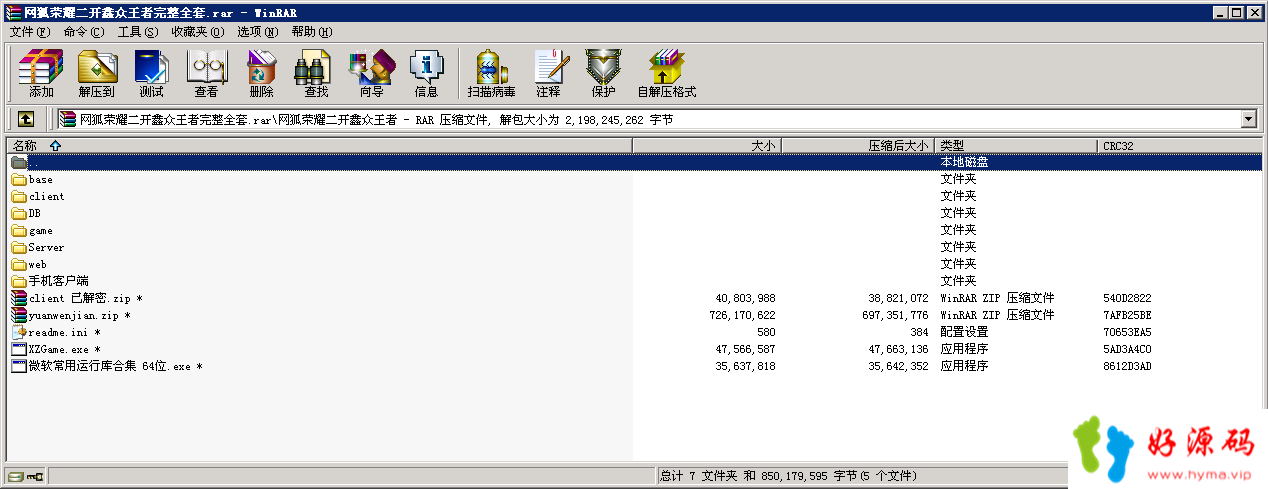Click the 本地磁盘 type cell
1268x489 pixels.
click(x=964, y=162)
